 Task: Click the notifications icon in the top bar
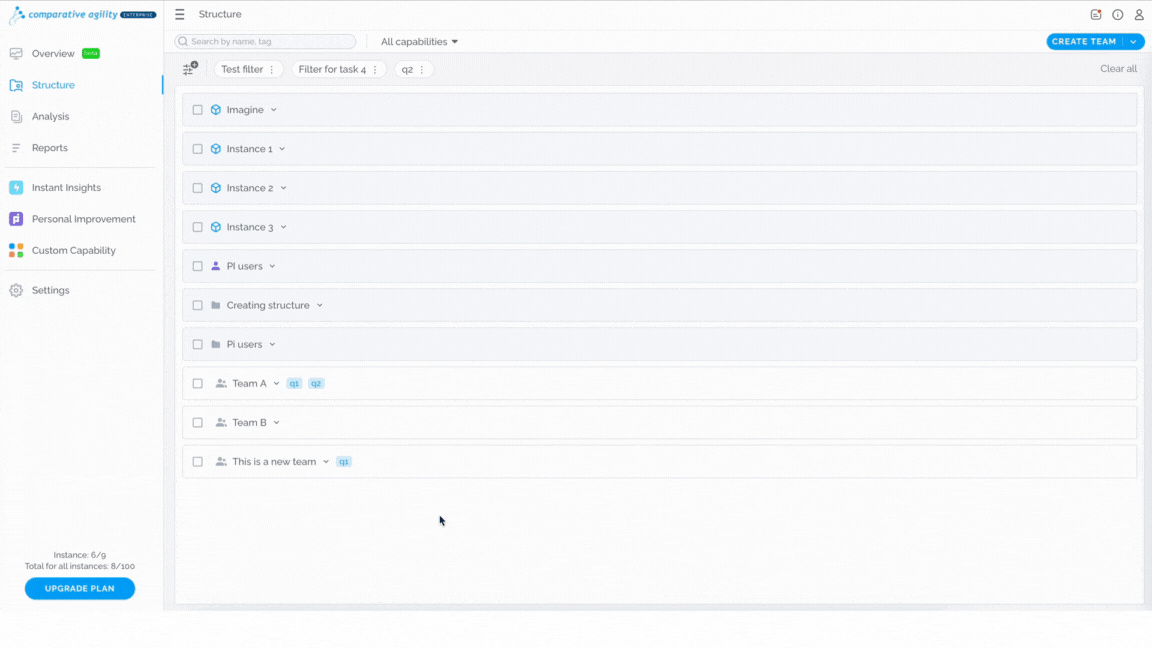pos(1095,14)
